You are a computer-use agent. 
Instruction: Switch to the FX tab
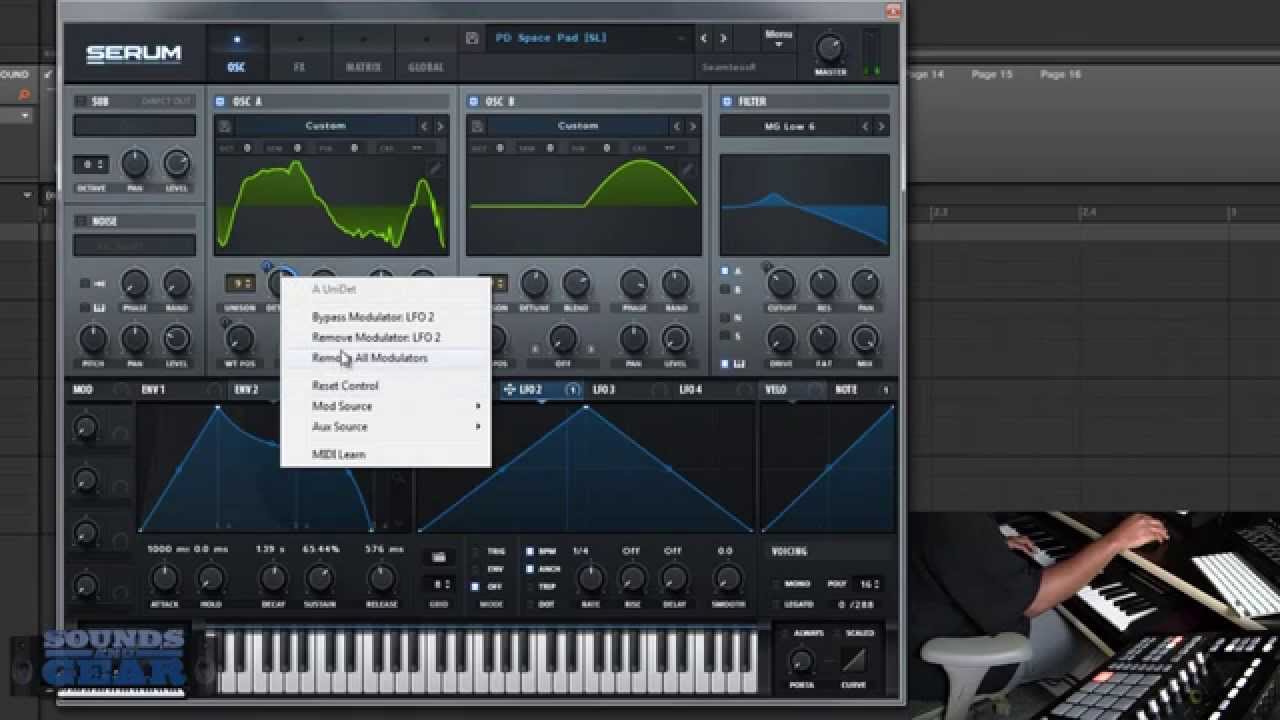pos(299,53)
